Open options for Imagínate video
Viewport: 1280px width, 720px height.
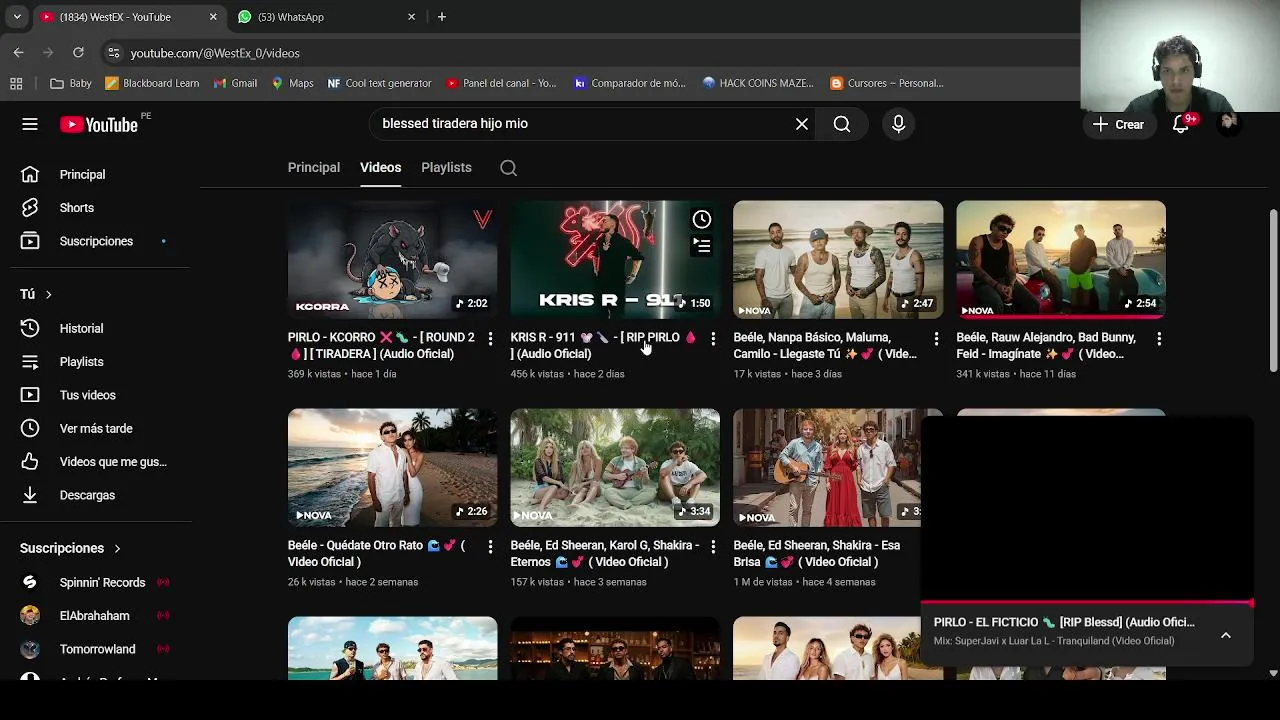click(1159, 339)
